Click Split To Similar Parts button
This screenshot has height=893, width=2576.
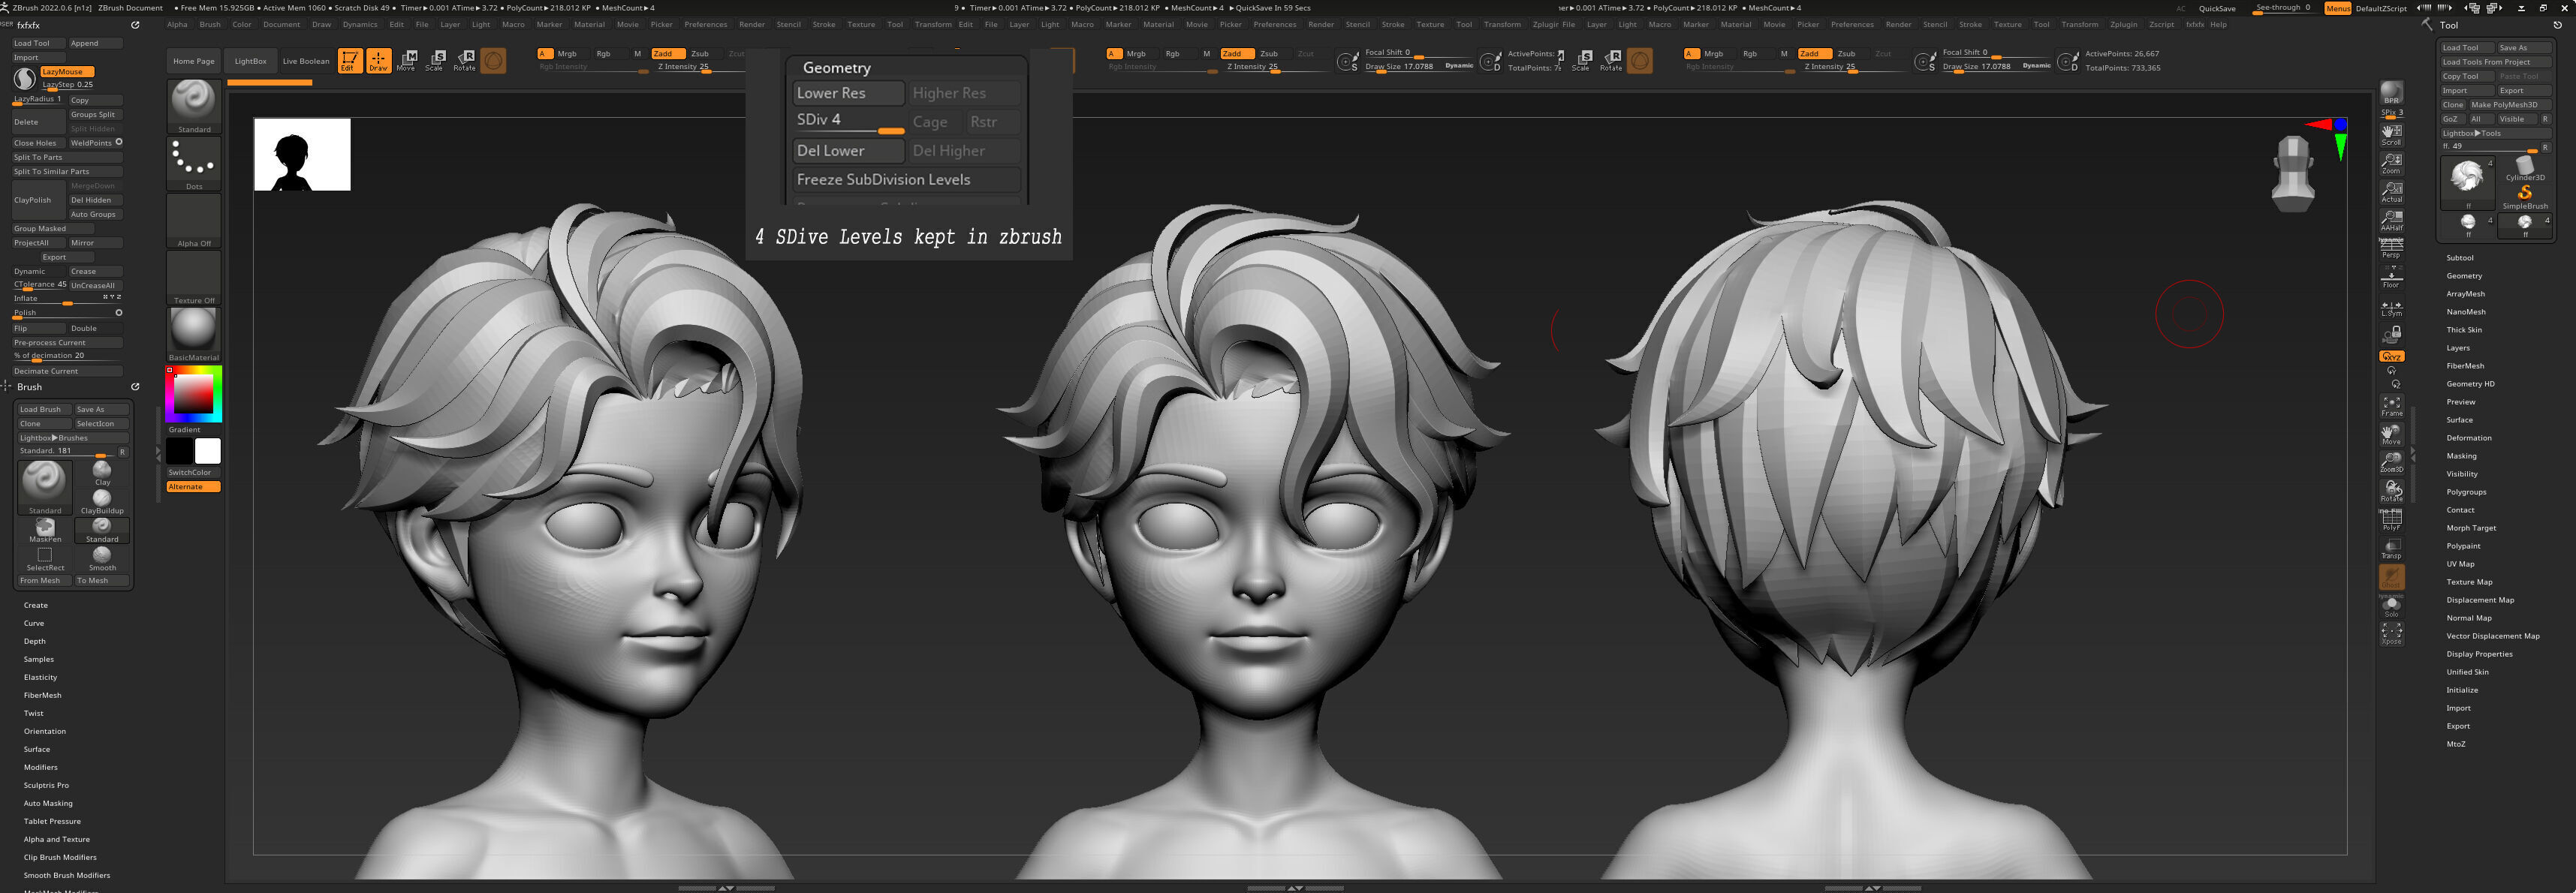(x=67, y=171)
